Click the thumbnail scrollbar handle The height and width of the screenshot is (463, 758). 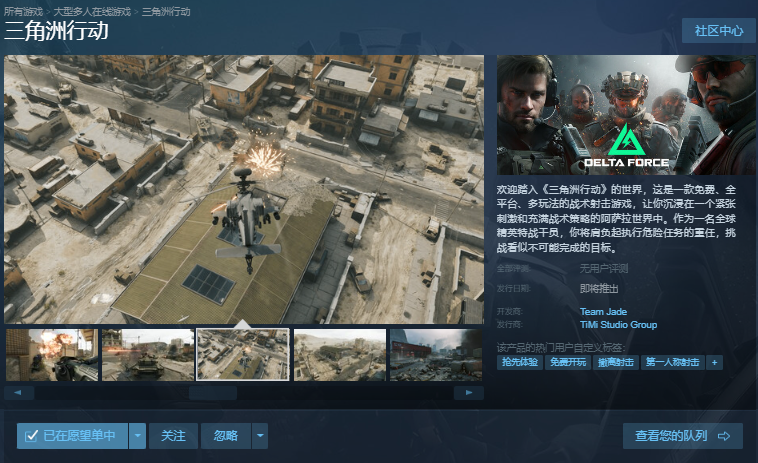point(213,393)
